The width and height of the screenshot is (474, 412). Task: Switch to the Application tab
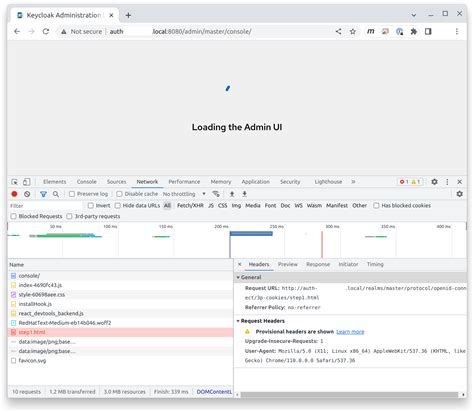point(256,182)
